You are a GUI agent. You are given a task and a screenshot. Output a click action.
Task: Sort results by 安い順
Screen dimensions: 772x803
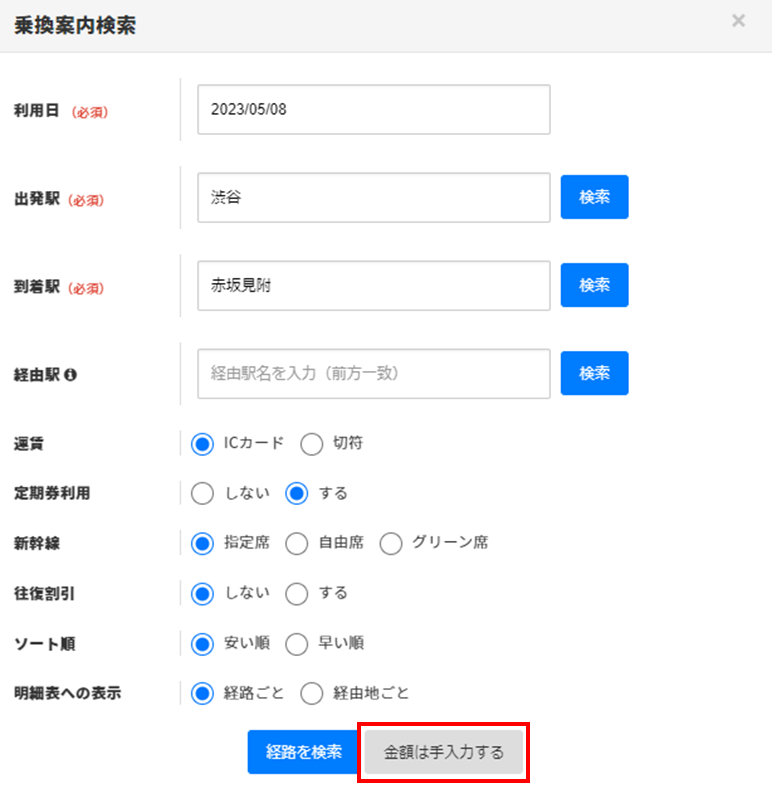tap(203, 643)
